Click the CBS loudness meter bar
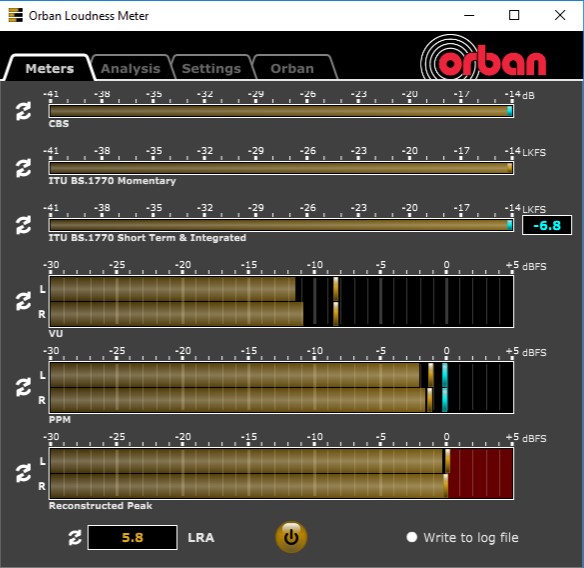Image resolution: width=584 pixels, height=568 pixels. [281, 111]
